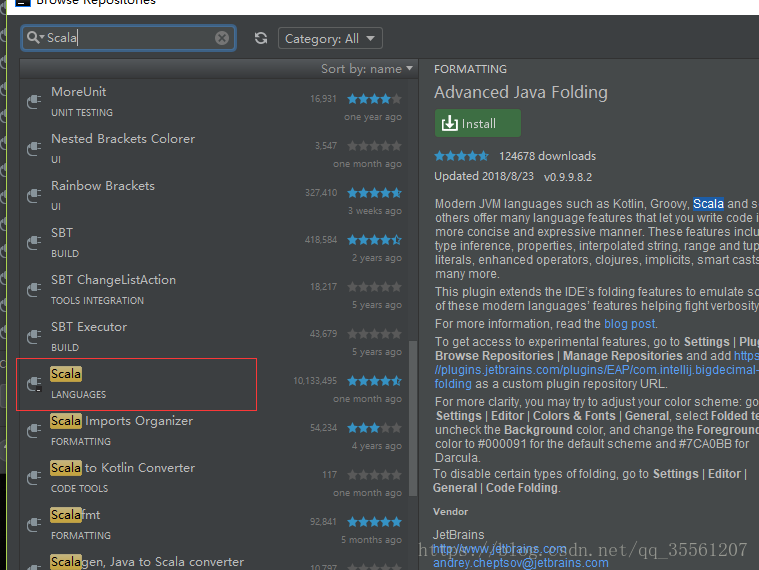The width and height of the screenshot is (759, 570).
Task: Click the Advanced Java Folding detail star rating
Action: (461, 156)
